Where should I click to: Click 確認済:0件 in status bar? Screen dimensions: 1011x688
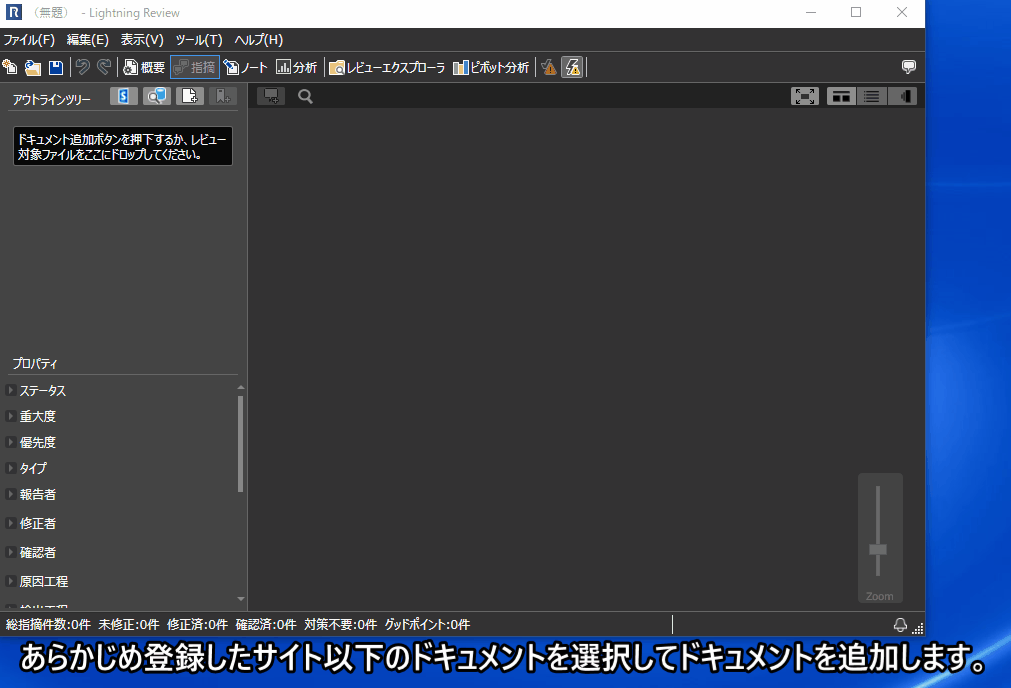[266, 624]
